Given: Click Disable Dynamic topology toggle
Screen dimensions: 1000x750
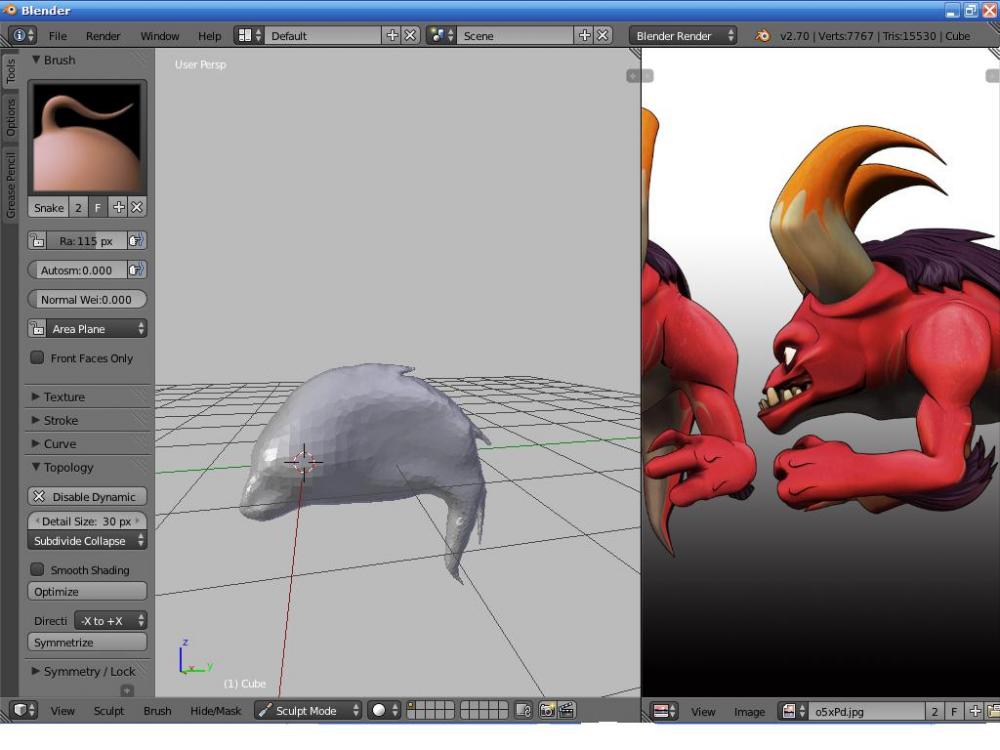Looking at the screenshot, I should click(87, 497).
